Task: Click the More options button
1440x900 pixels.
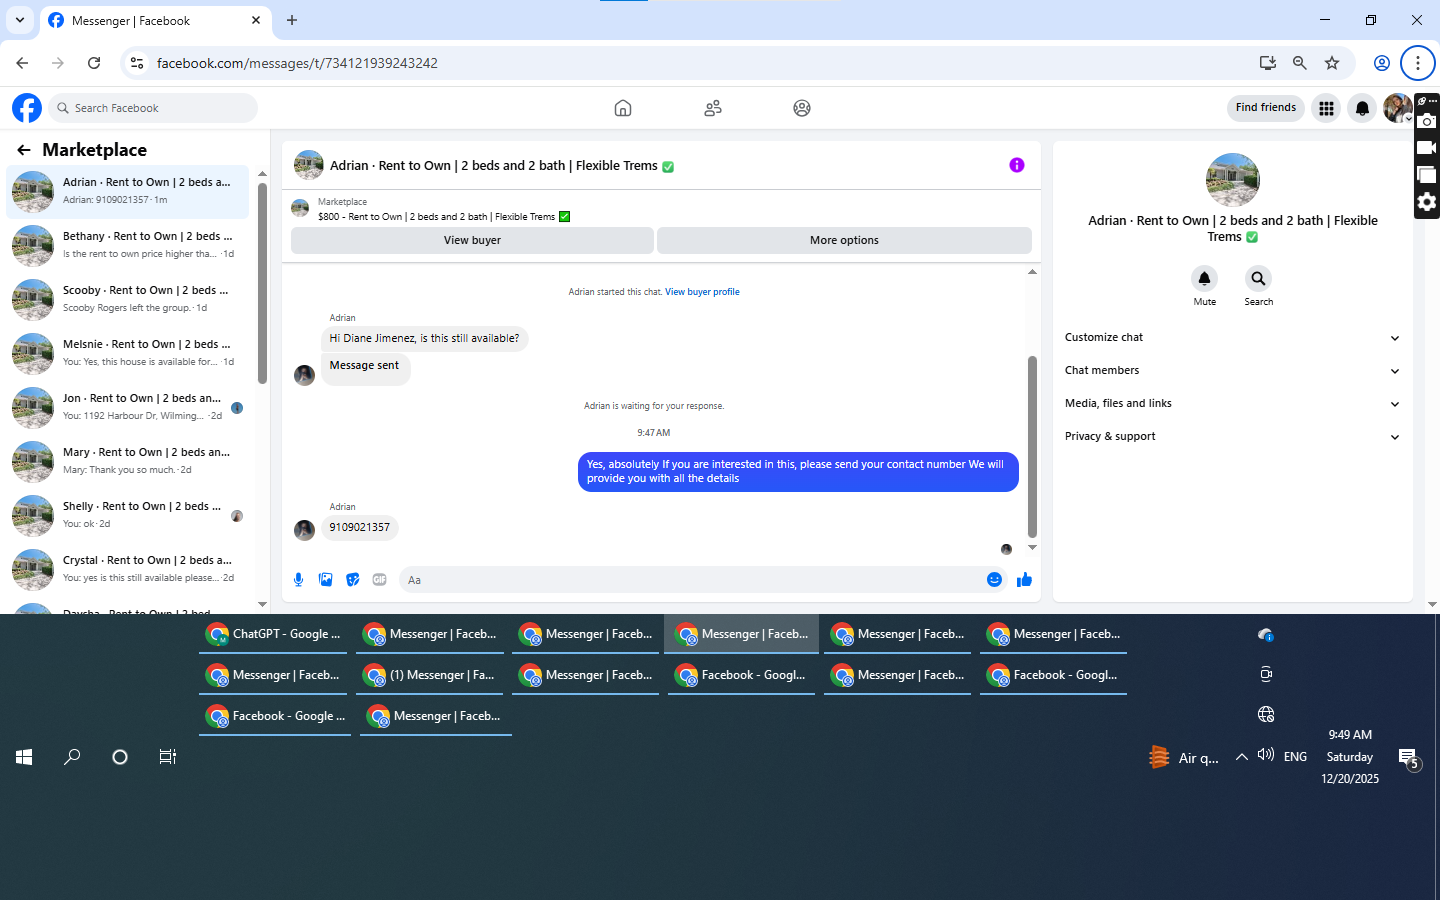Action: [844, 240]
